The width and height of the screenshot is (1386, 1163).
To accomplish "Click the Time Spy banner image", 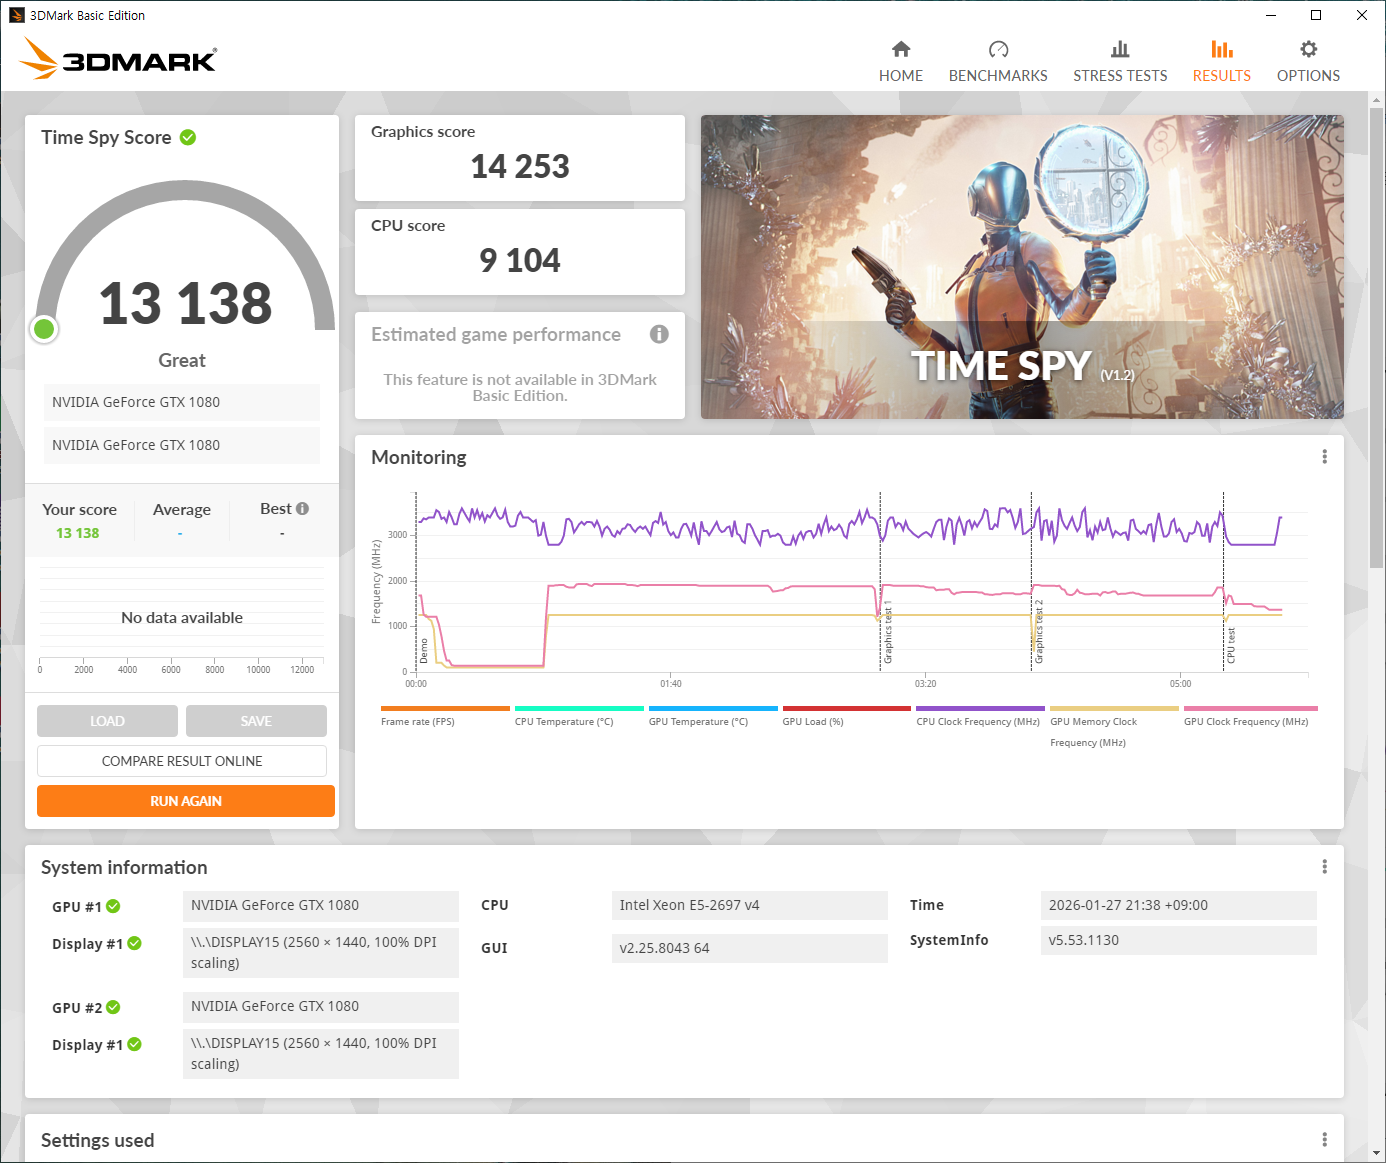I will click(1022, 267).
